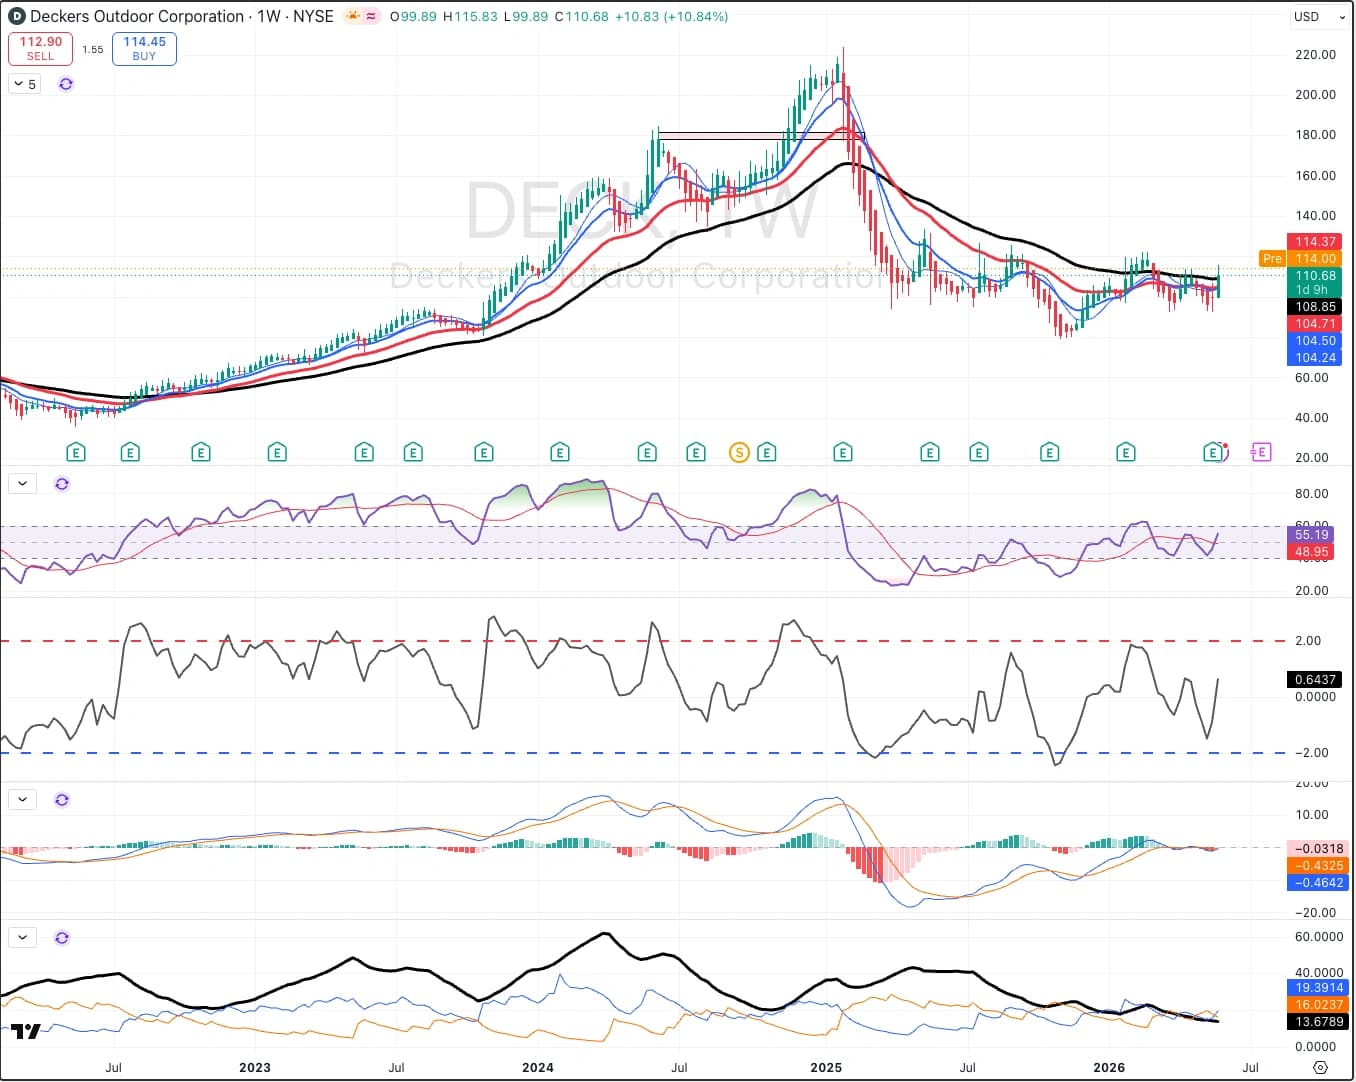Screen dimensions: 1356x1082
Task: Expand the MACD pane legend chevron
Action: pyautogui.click(x=22, y=800)
